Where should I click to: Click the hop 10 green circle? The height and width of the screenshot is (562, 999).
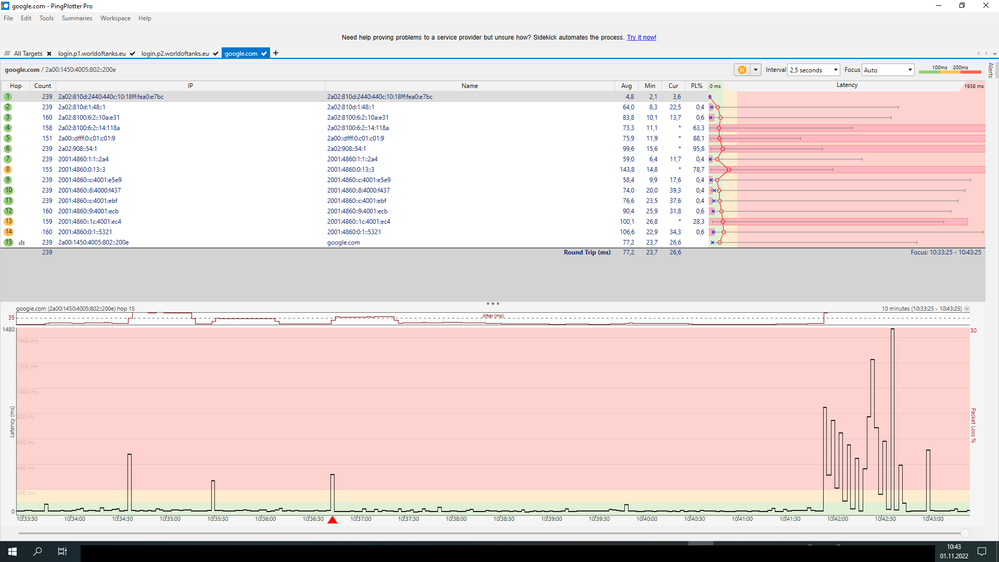click(8, 191)
